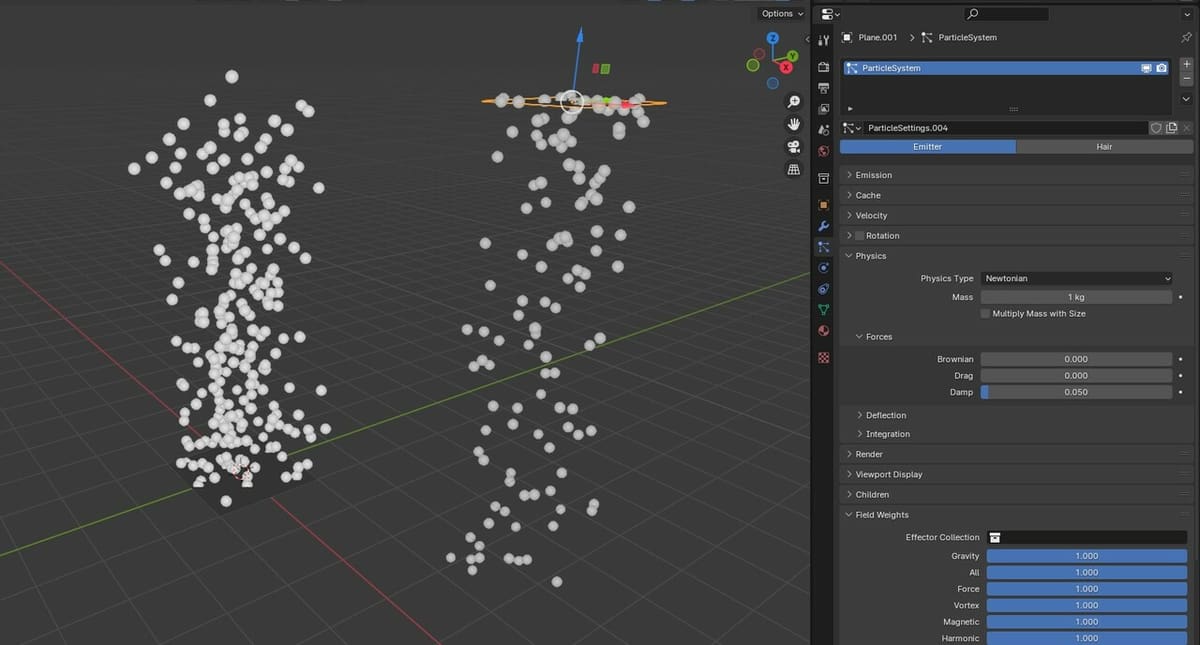This screenshot has width=1200, height=645.
Task: Toggle the camera view icon
Action: pyautogui.click(x=794, y=147)
